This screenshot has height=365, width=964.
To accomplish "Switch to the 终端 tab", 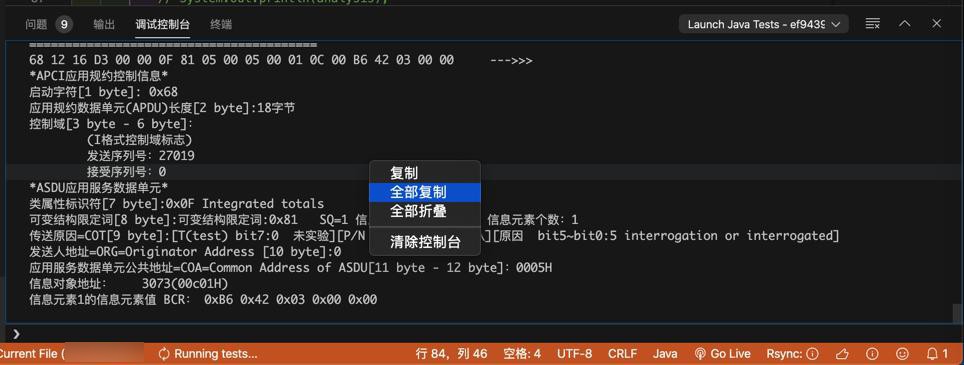I will click(x=221, y=25).
